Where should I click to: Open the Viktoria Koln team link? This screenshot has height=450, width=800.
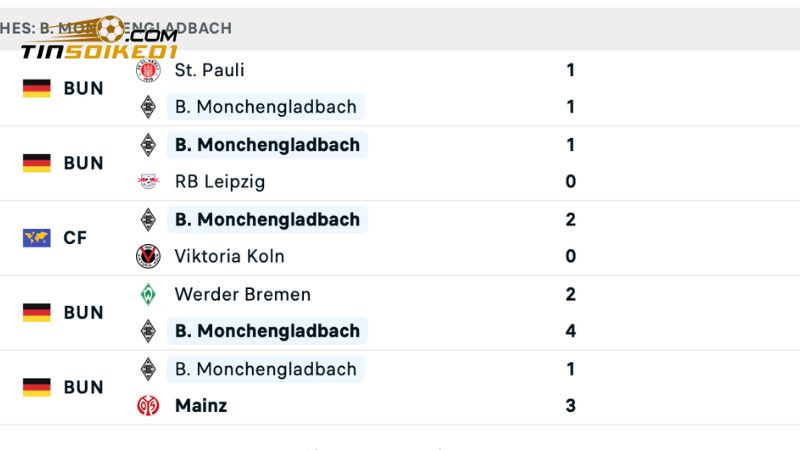click(x=229, y=256)
